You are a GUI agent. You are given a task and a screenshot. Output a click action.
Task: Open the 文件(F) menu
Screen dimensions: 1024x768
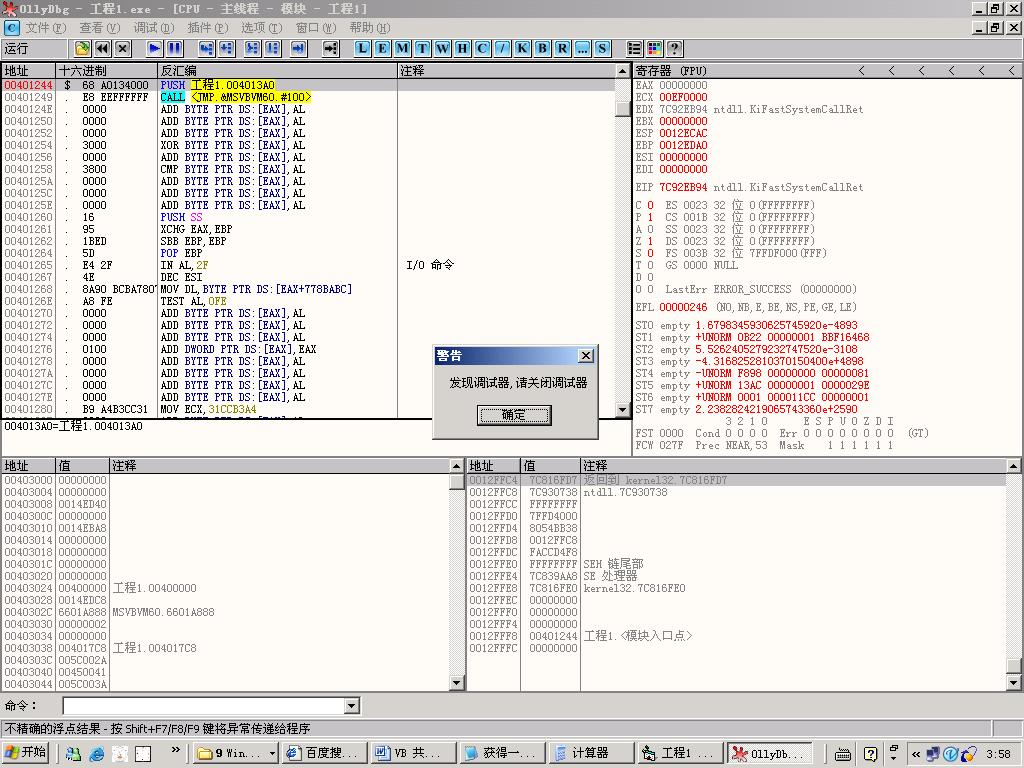pos(46,27)
